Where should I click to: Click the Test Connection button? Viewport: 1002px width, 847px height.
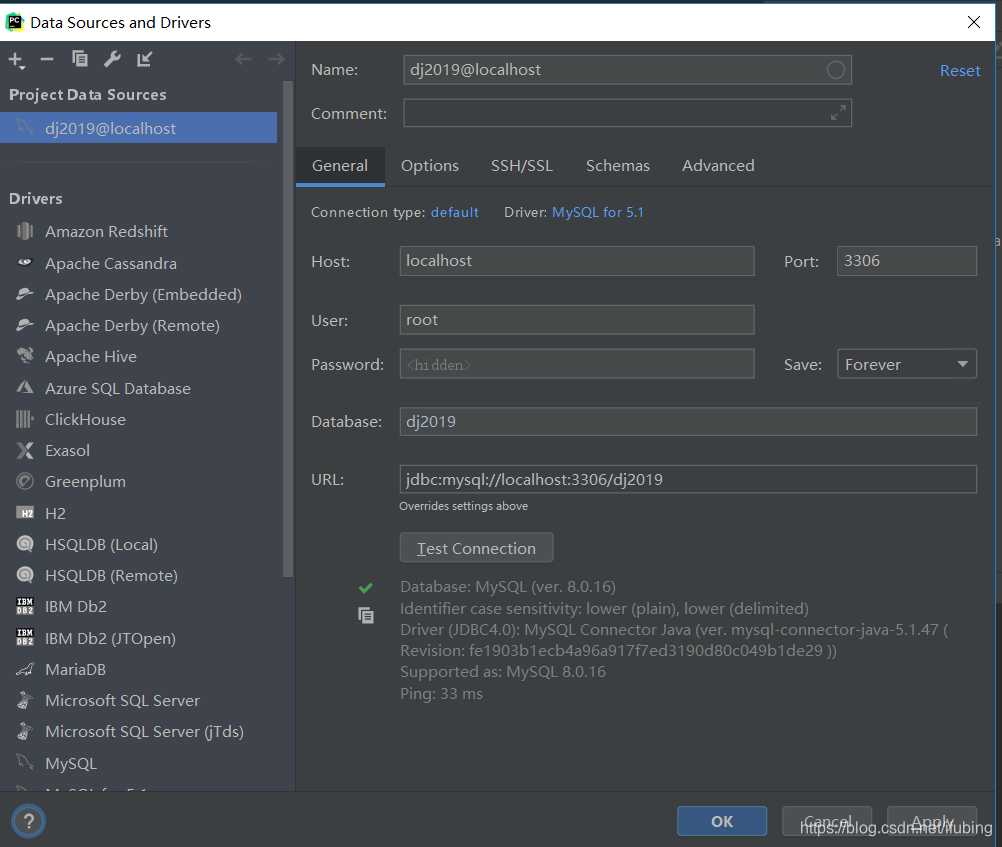tap(477, 548)
